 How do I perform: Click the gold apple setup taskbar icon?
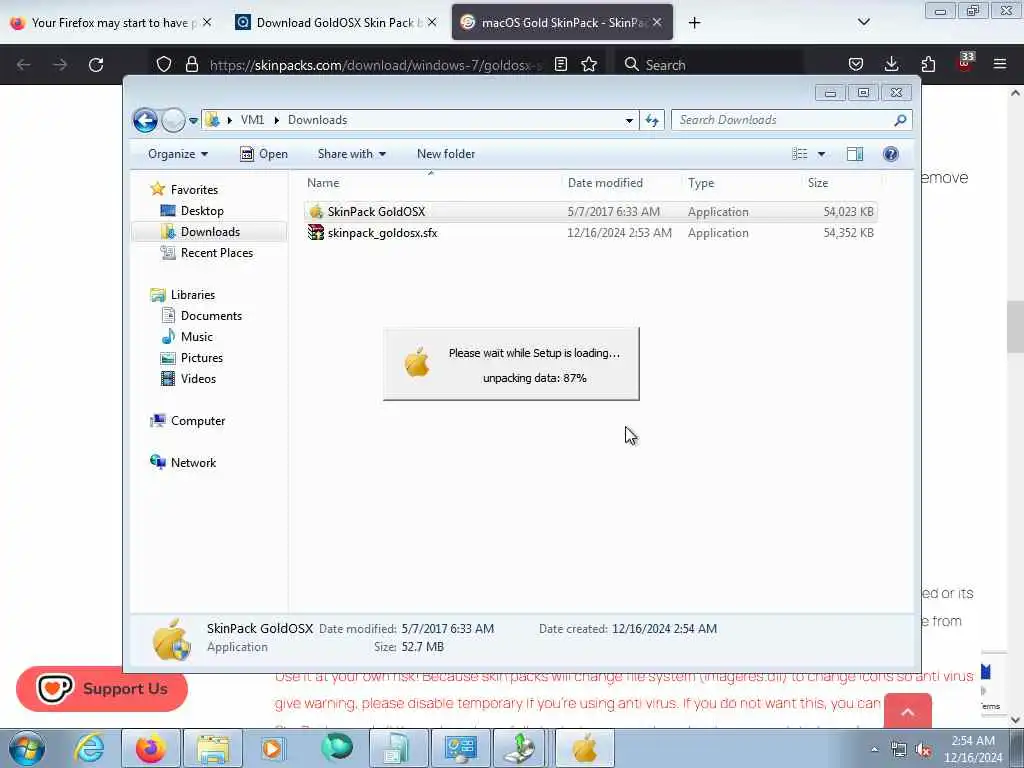point(585,748)
